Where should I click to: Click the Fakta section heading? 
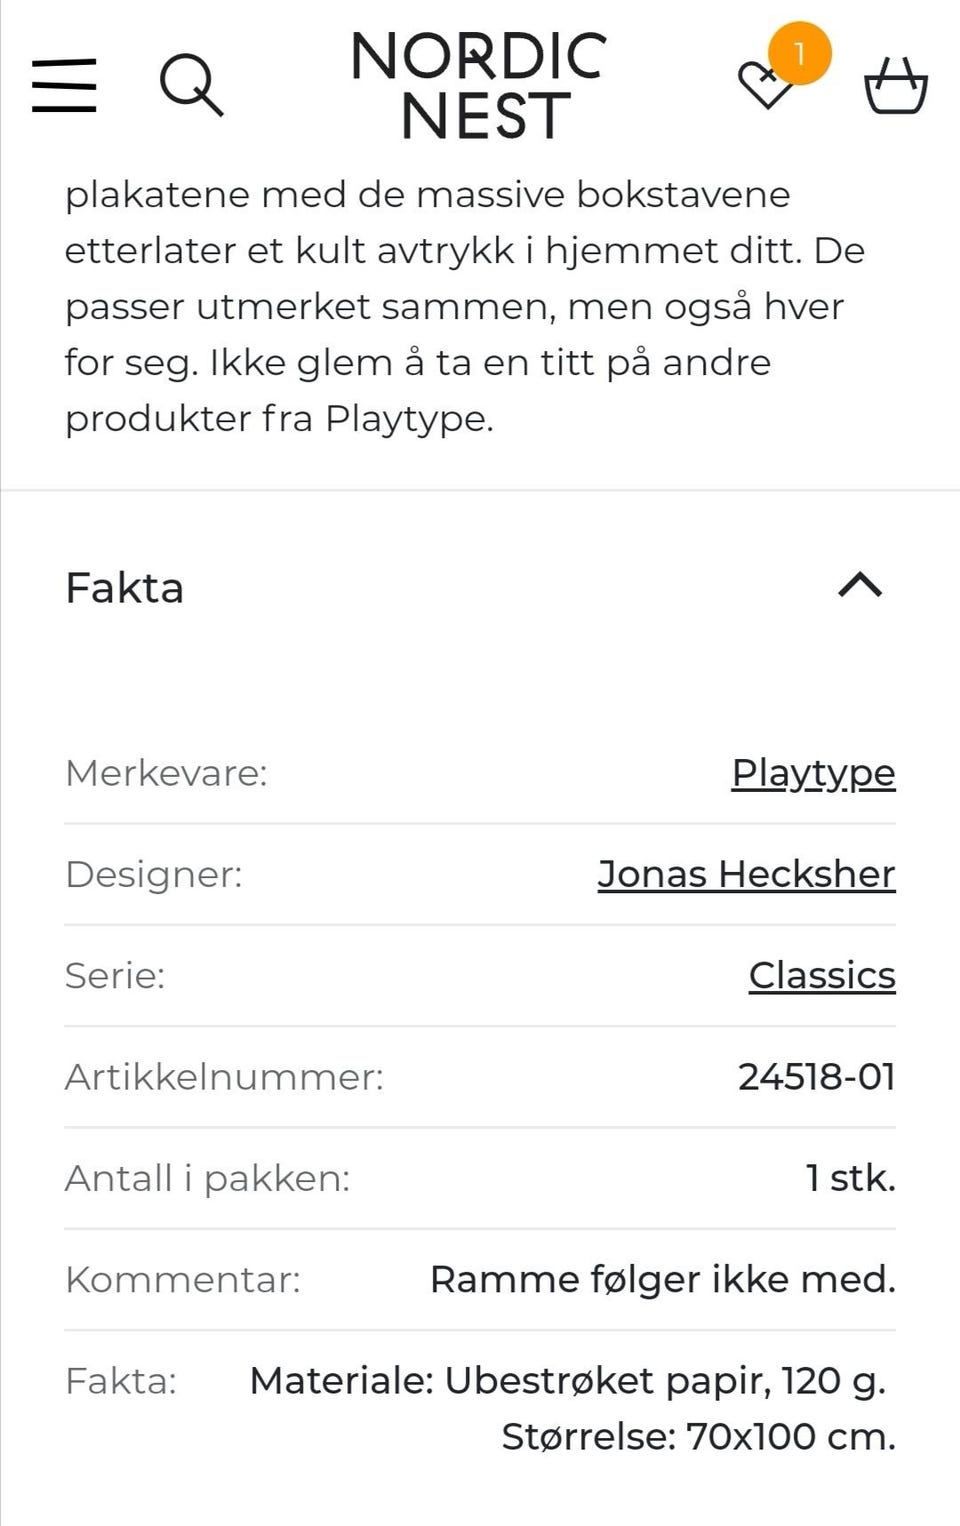point(125,588)
